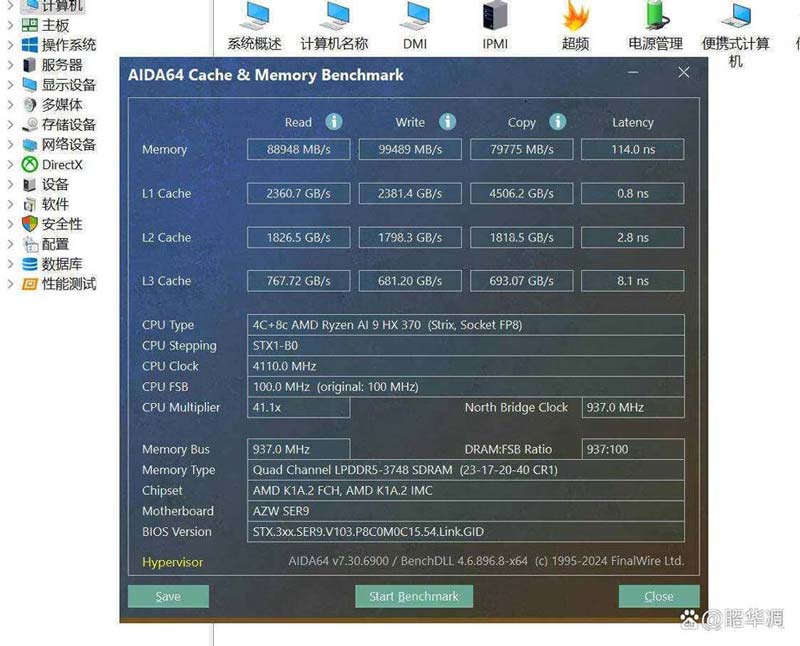The image size is (800, 646).
Task: Select the L2 Cache Write value 1798.3 GB/s
Action: pyautogui.click(x=410, y=237)
